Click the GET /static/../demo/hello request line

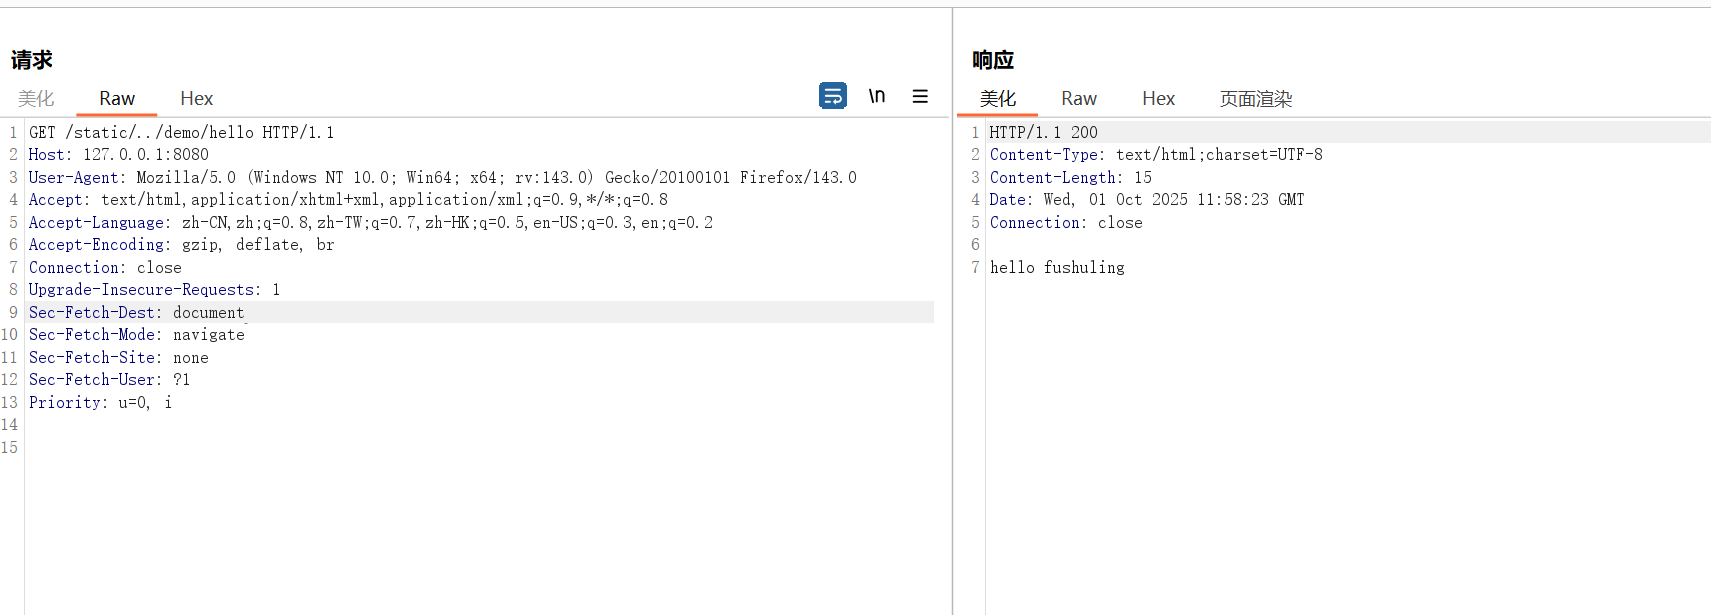pyautogui.click(x=181, y=132)
